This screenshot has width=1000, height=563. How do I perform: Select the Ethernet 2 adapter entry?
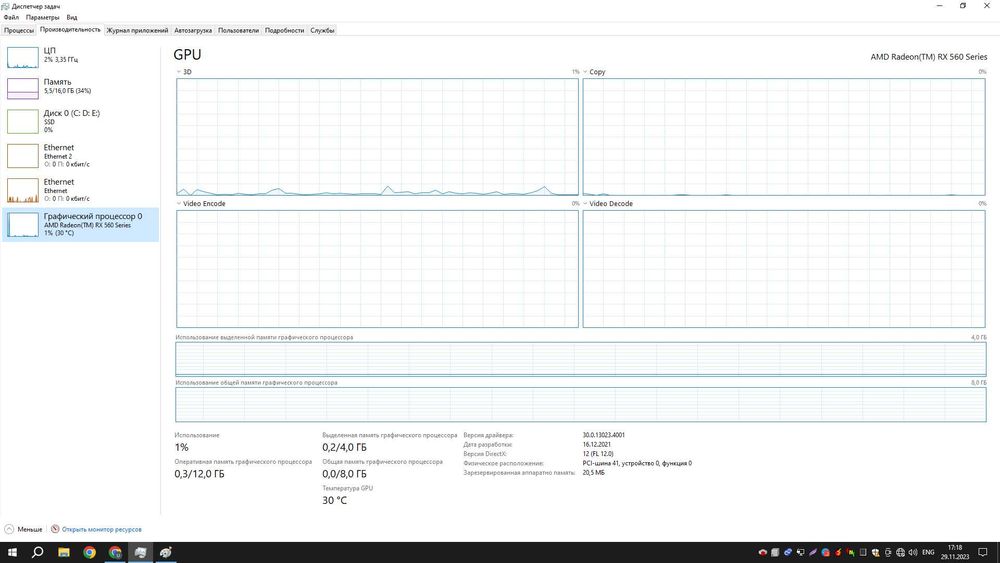pyautogui.click(x=80, y=156)
